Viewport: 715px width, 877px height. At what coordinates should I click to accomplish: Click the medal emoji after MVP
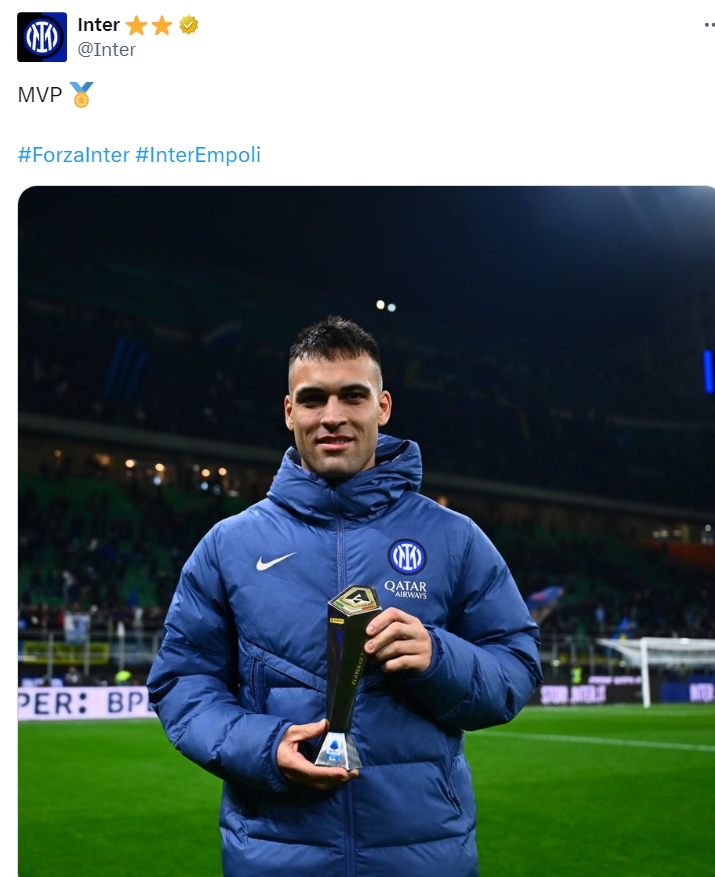point(81,95)
